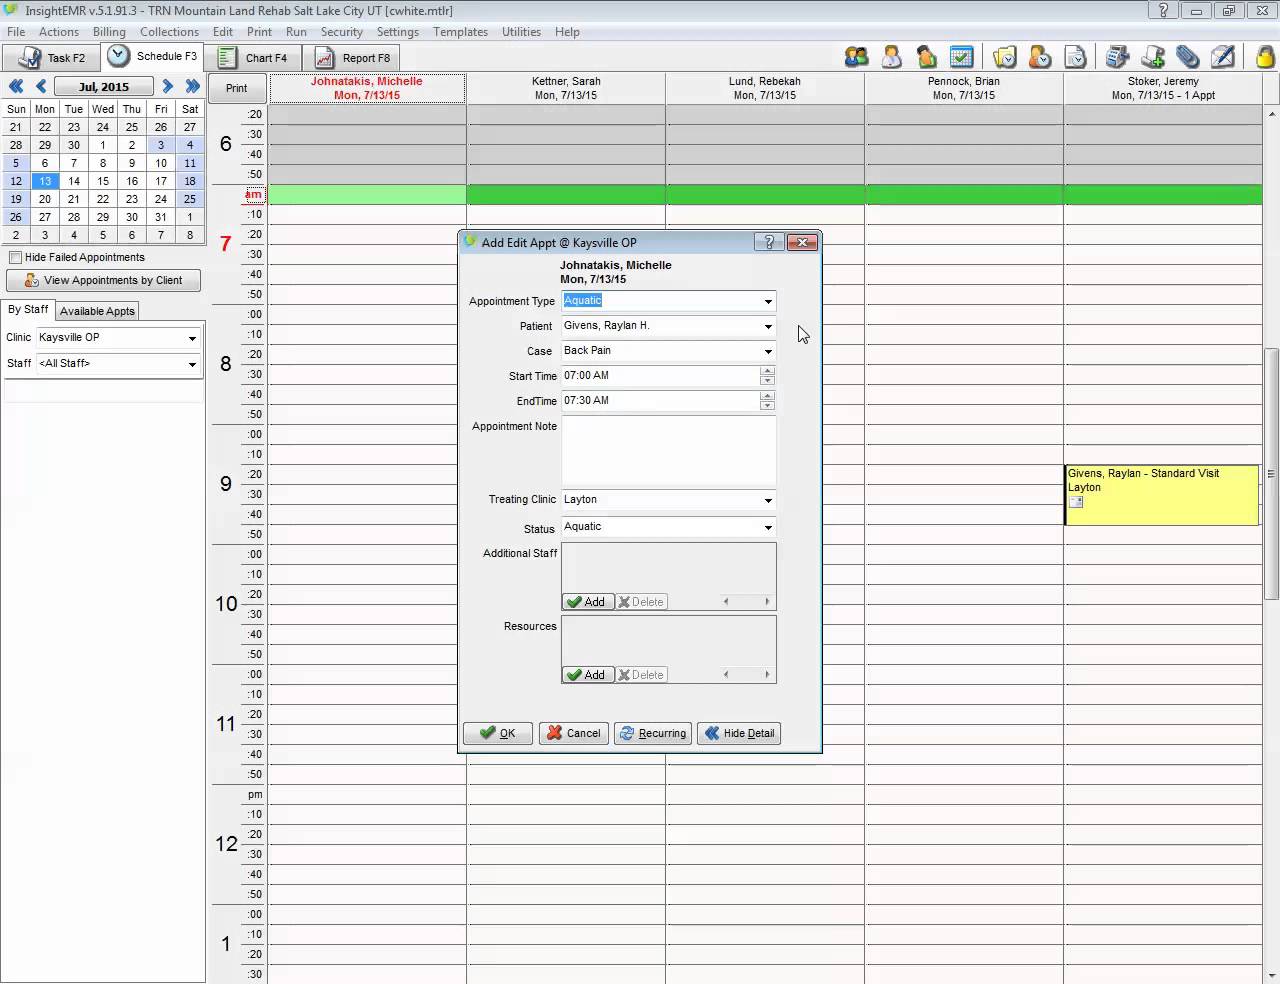This screenshot has width=1280, height=984.
Task: Click View Appointments by Client button
Action: [x=104, y=281]
